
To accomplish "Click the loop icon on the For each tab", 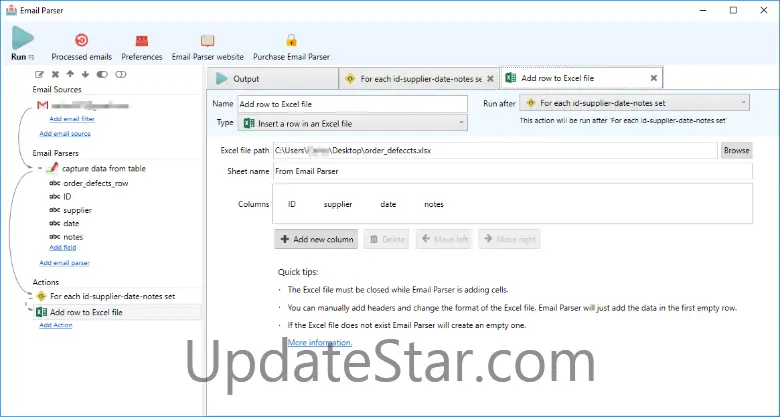I will point(350,79).
